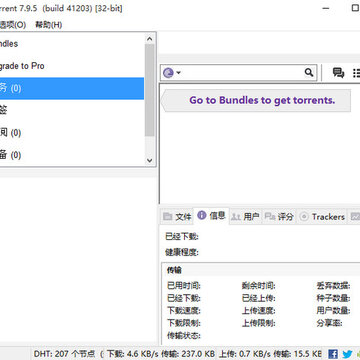This screenshot has width=360, height=360.
Task: Click the 剩余时间: label
Action: coord(259,286)
